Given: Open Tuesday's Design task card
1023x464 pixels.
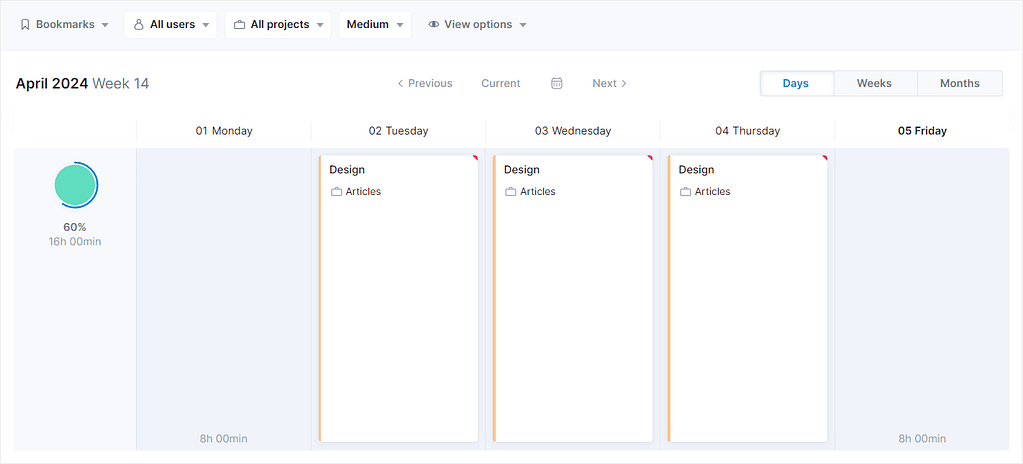Looking at the screenshot, I should point(399,298).
